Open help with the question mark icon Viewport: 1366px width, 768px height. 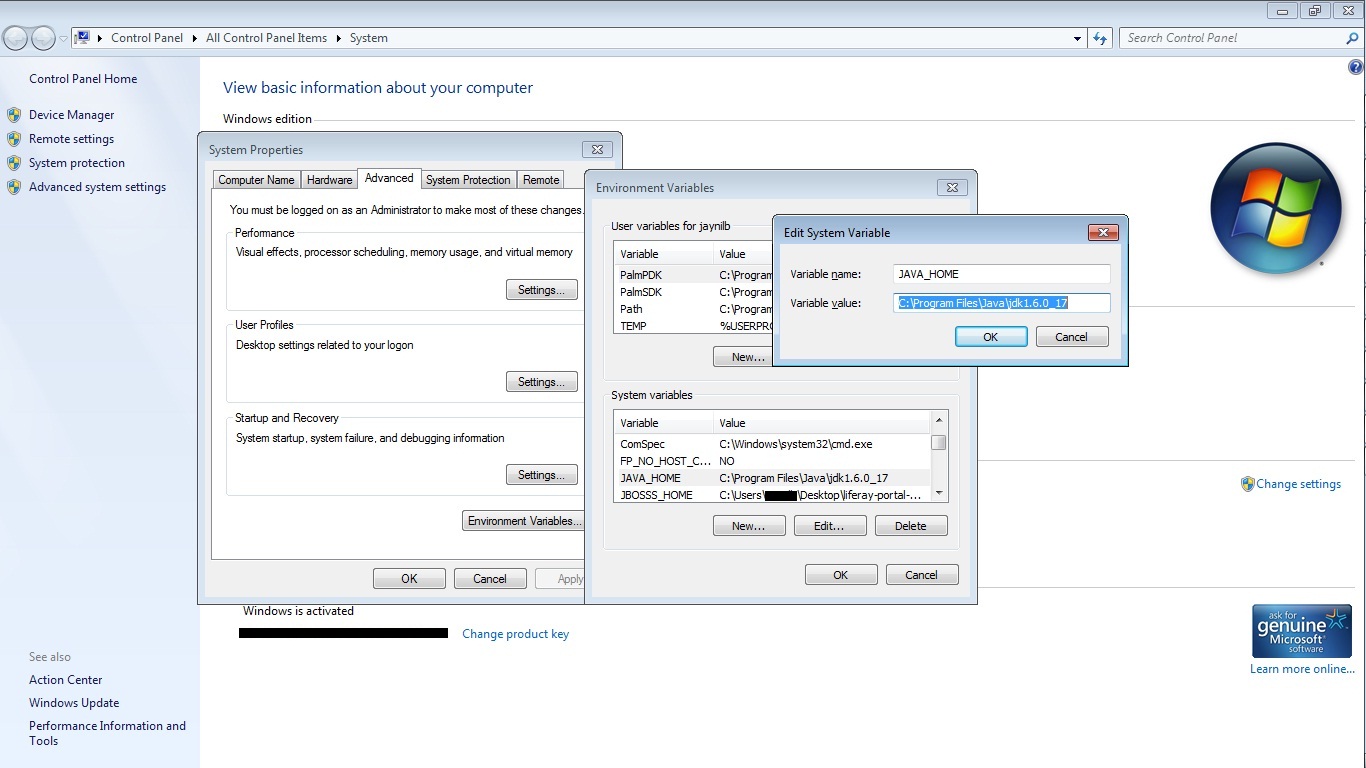click(x=1356, y=68)
